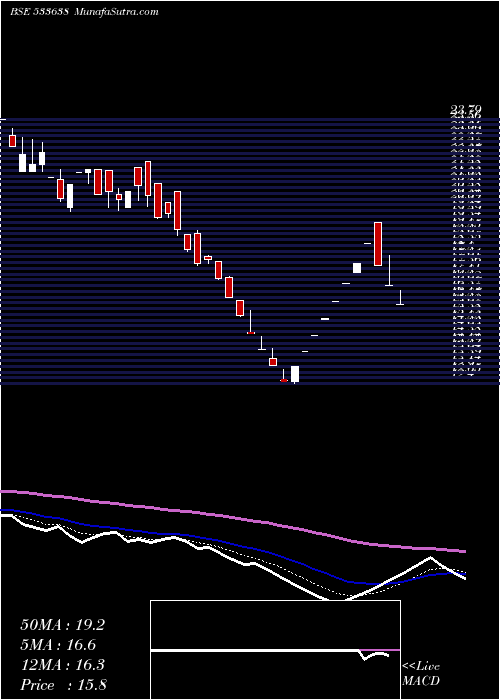Click the MunafaSutra.com header text
The image size is (500, 700).
pyautogui.click(x=116, y=12)
